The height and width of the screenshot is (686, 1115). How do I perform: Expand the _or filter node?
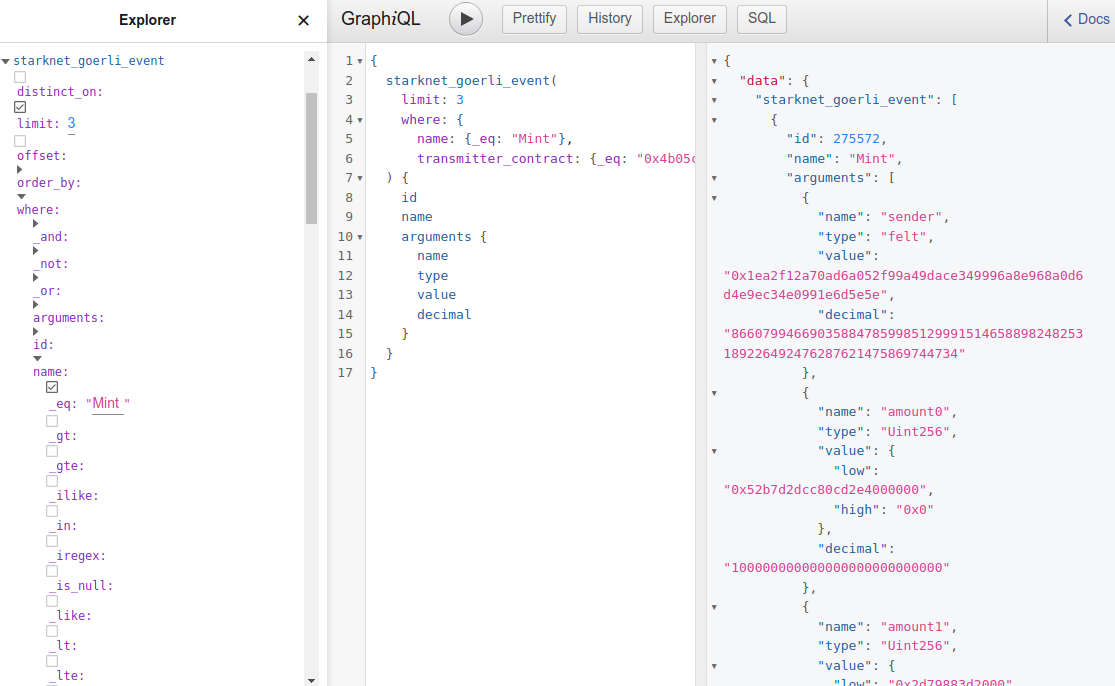coord(36,278)
